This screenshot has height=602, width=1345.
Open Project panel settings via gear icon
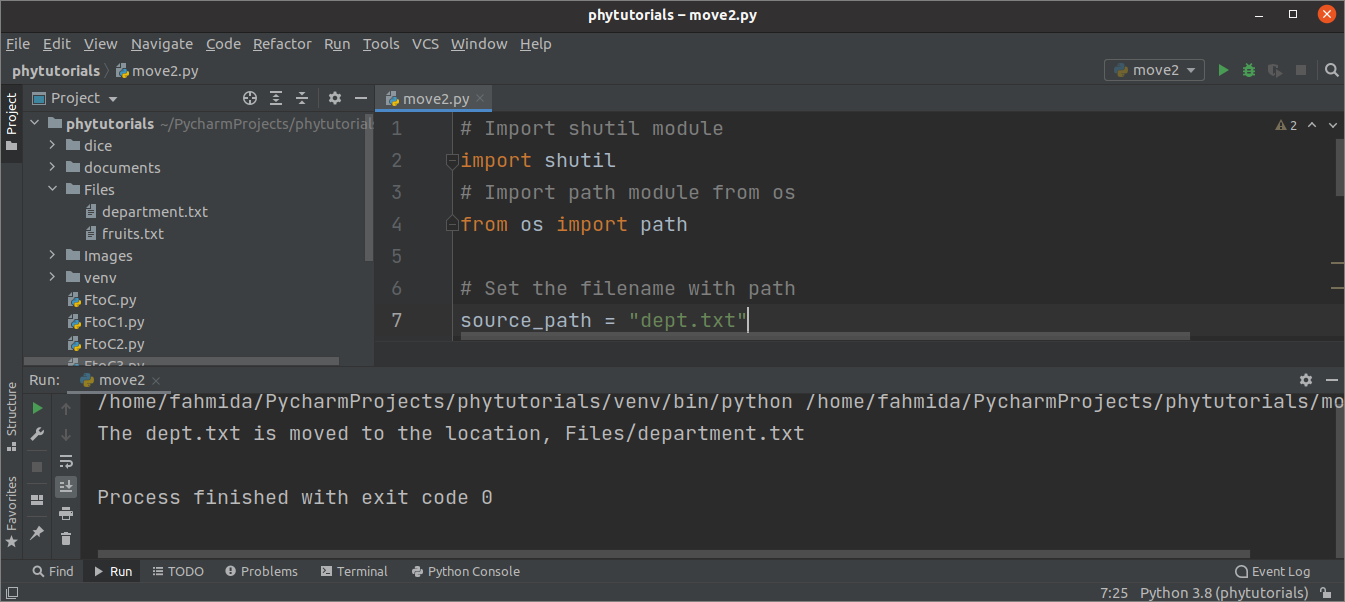tap(335, 98)
